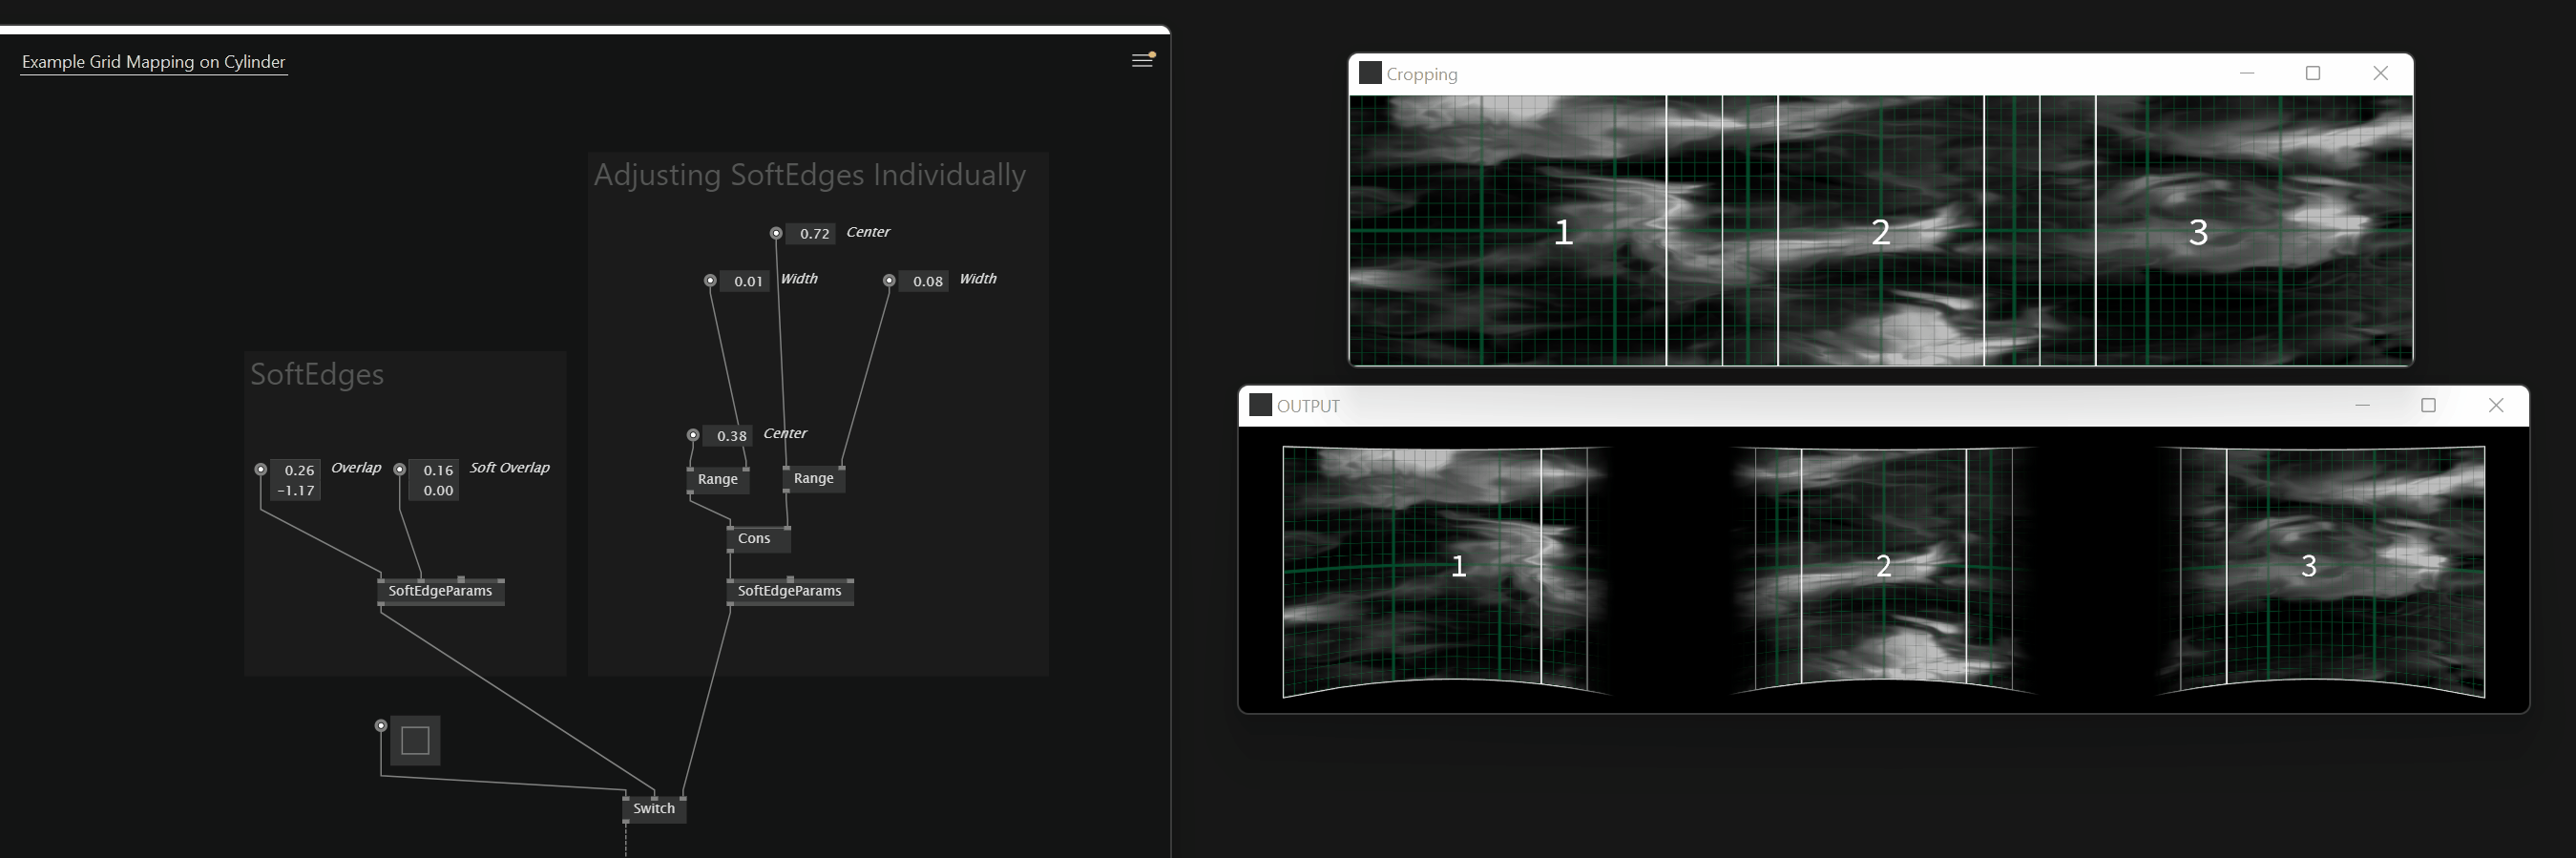Click the pin circle next to Center 0.38

tap(693, 435)
